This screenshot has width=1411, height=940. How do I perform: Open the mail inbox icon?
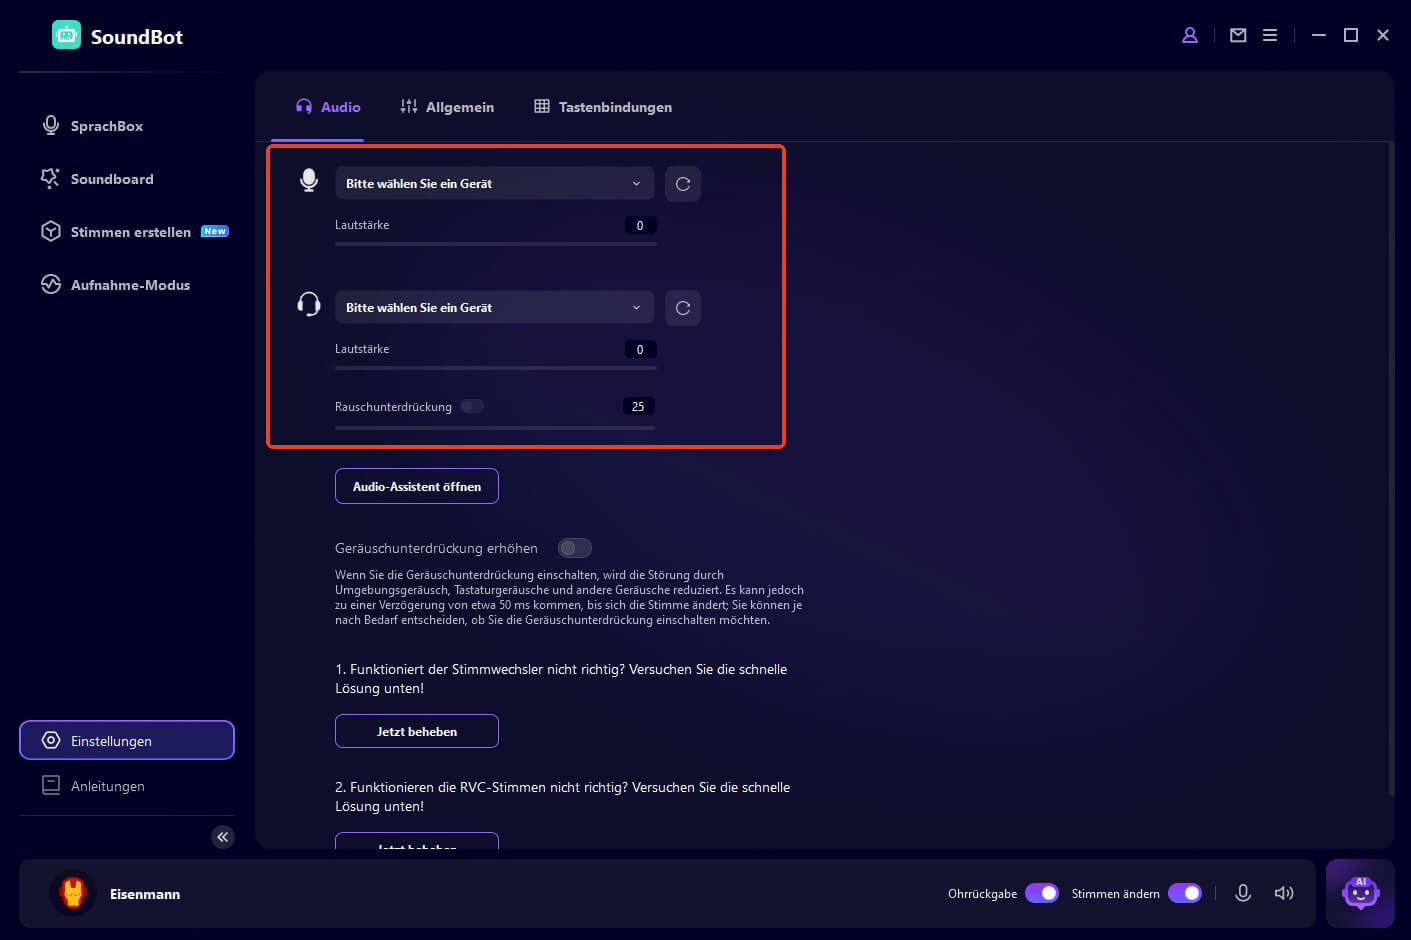coord(1238,35)
